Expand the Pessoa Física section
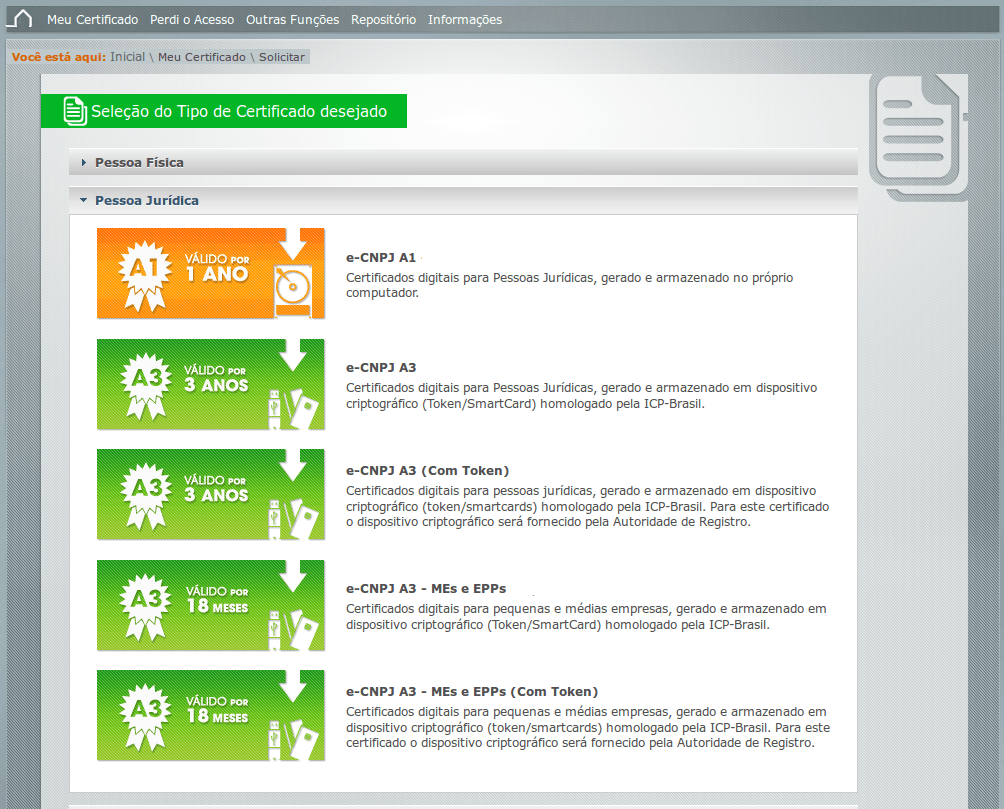 pyautogui.click(x=464, y=163)
